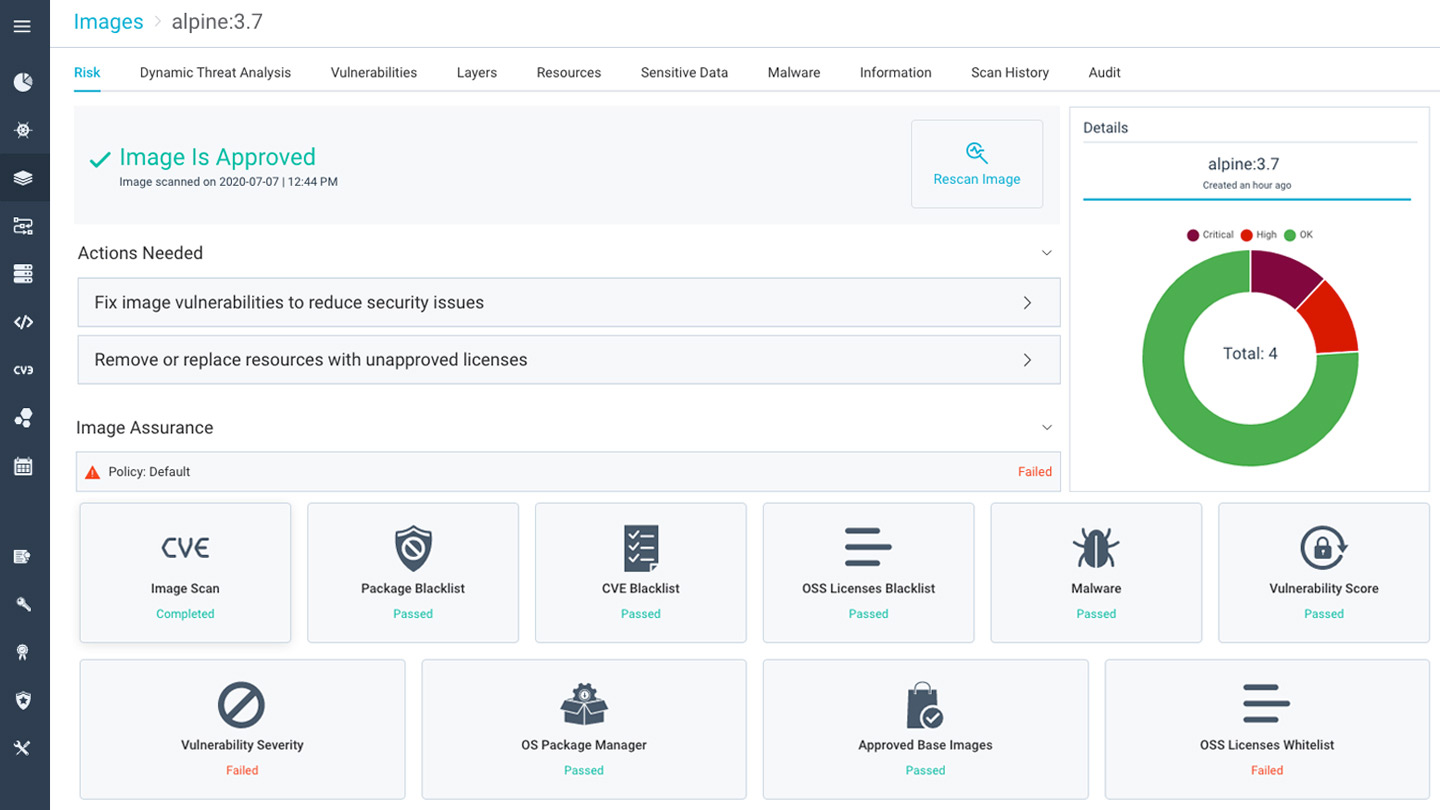Screen dimensions: 1440x810
Task: Open the hamburger menu icon
Action: tap(22, 26)
